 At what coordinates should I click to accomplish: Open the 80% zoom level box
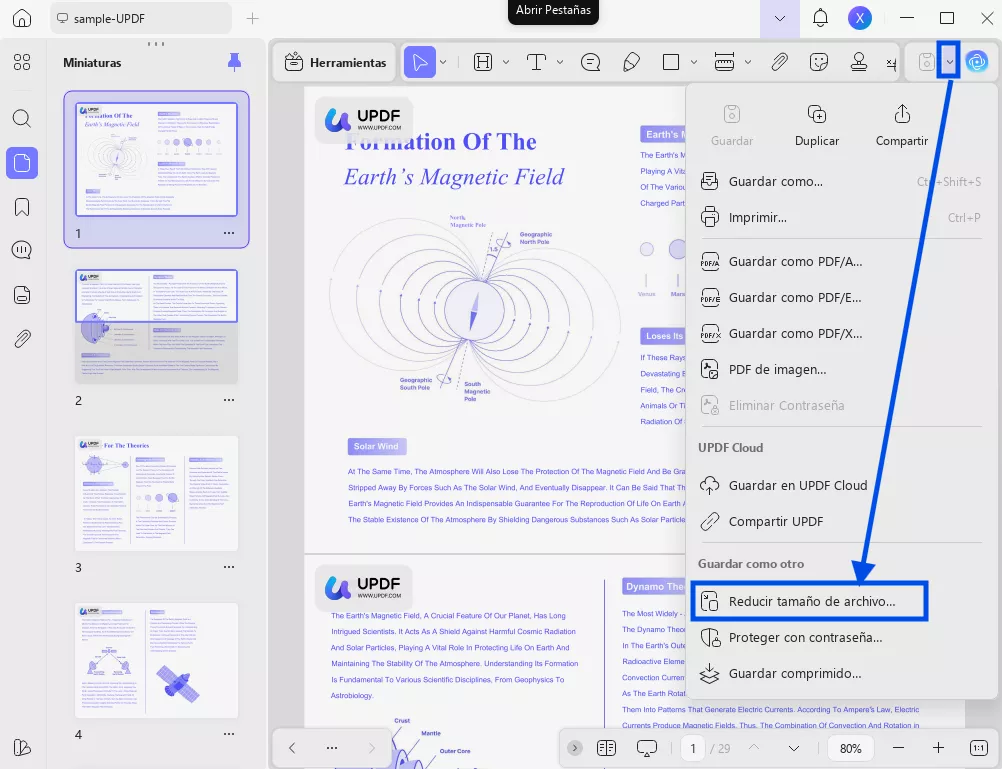tap(851, 748)
